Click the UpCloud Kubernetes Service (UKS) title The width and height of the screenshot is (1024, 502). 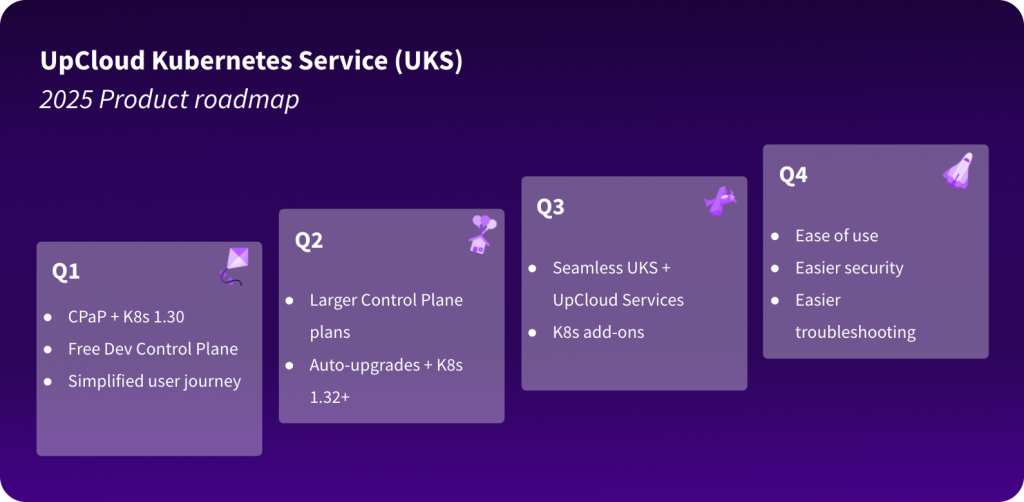point(251,61)
